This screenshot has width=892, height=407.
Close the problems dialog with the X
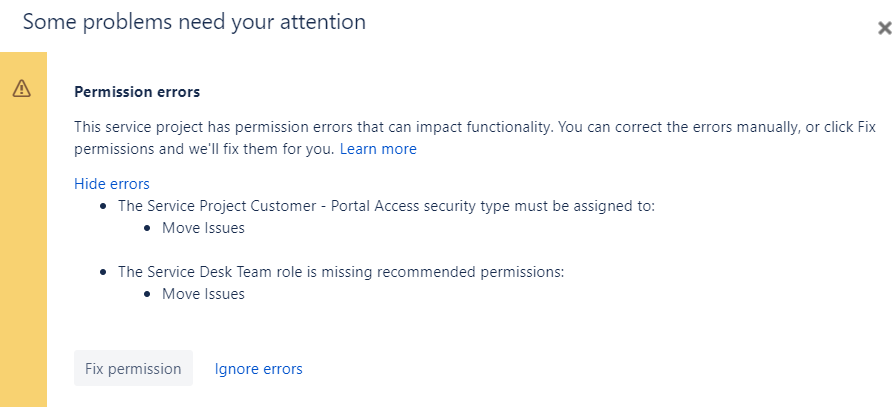[x=883, y=28]
